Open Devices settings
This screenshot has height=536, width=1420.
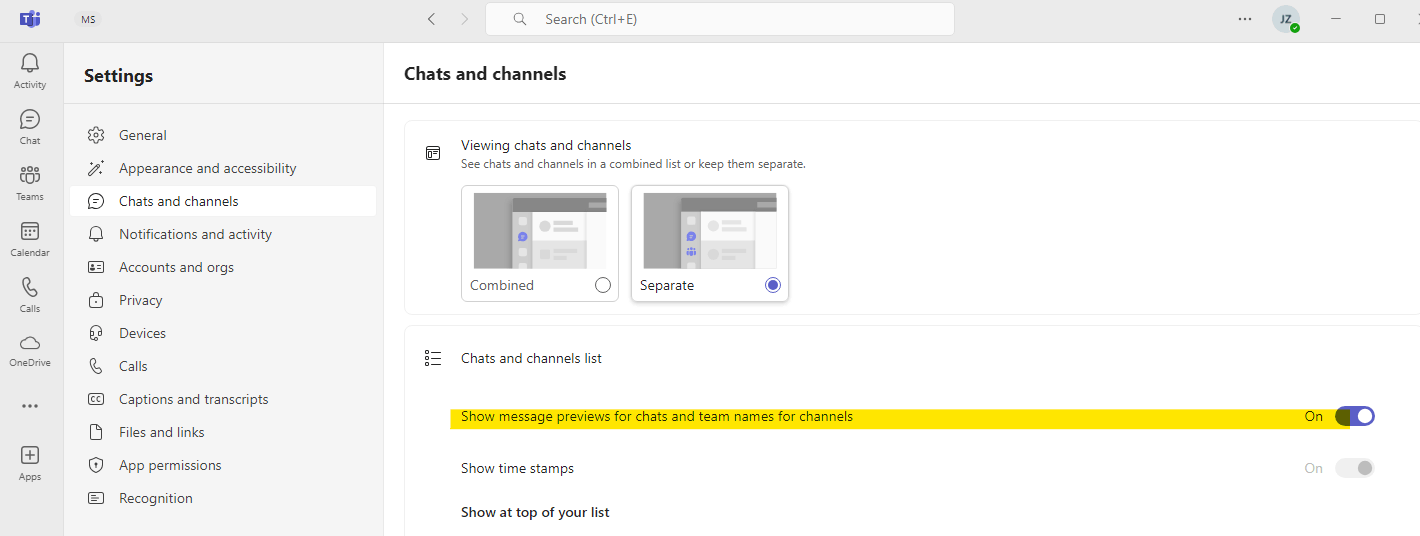click(x=223, y=333)
